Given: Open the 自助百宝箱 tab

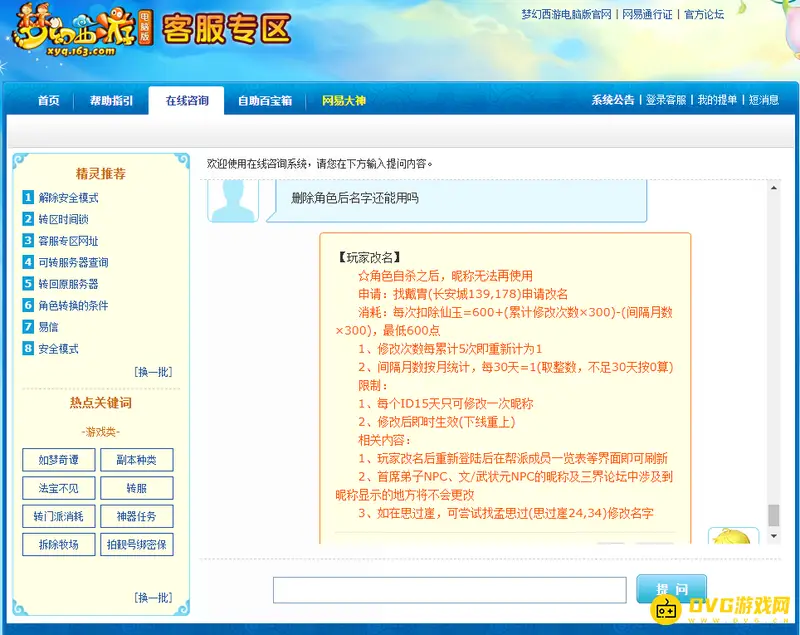Looking at the screenshot, I should (x=265, y=100).
